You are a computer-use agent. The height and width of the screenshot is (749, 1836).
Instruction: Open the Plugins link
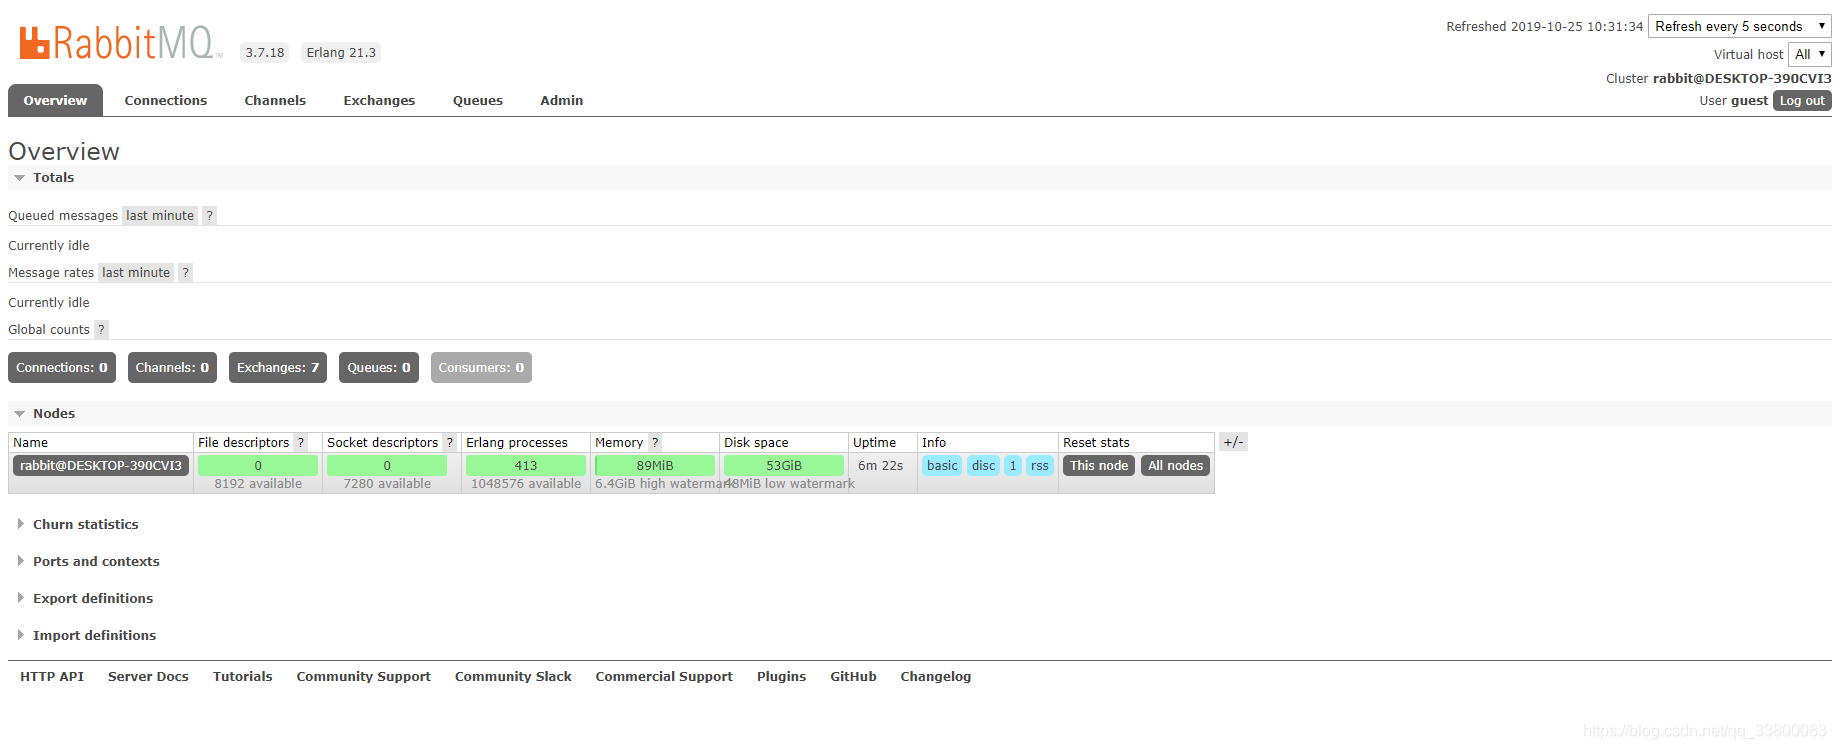pyautogui.click(x=781, y=677)
